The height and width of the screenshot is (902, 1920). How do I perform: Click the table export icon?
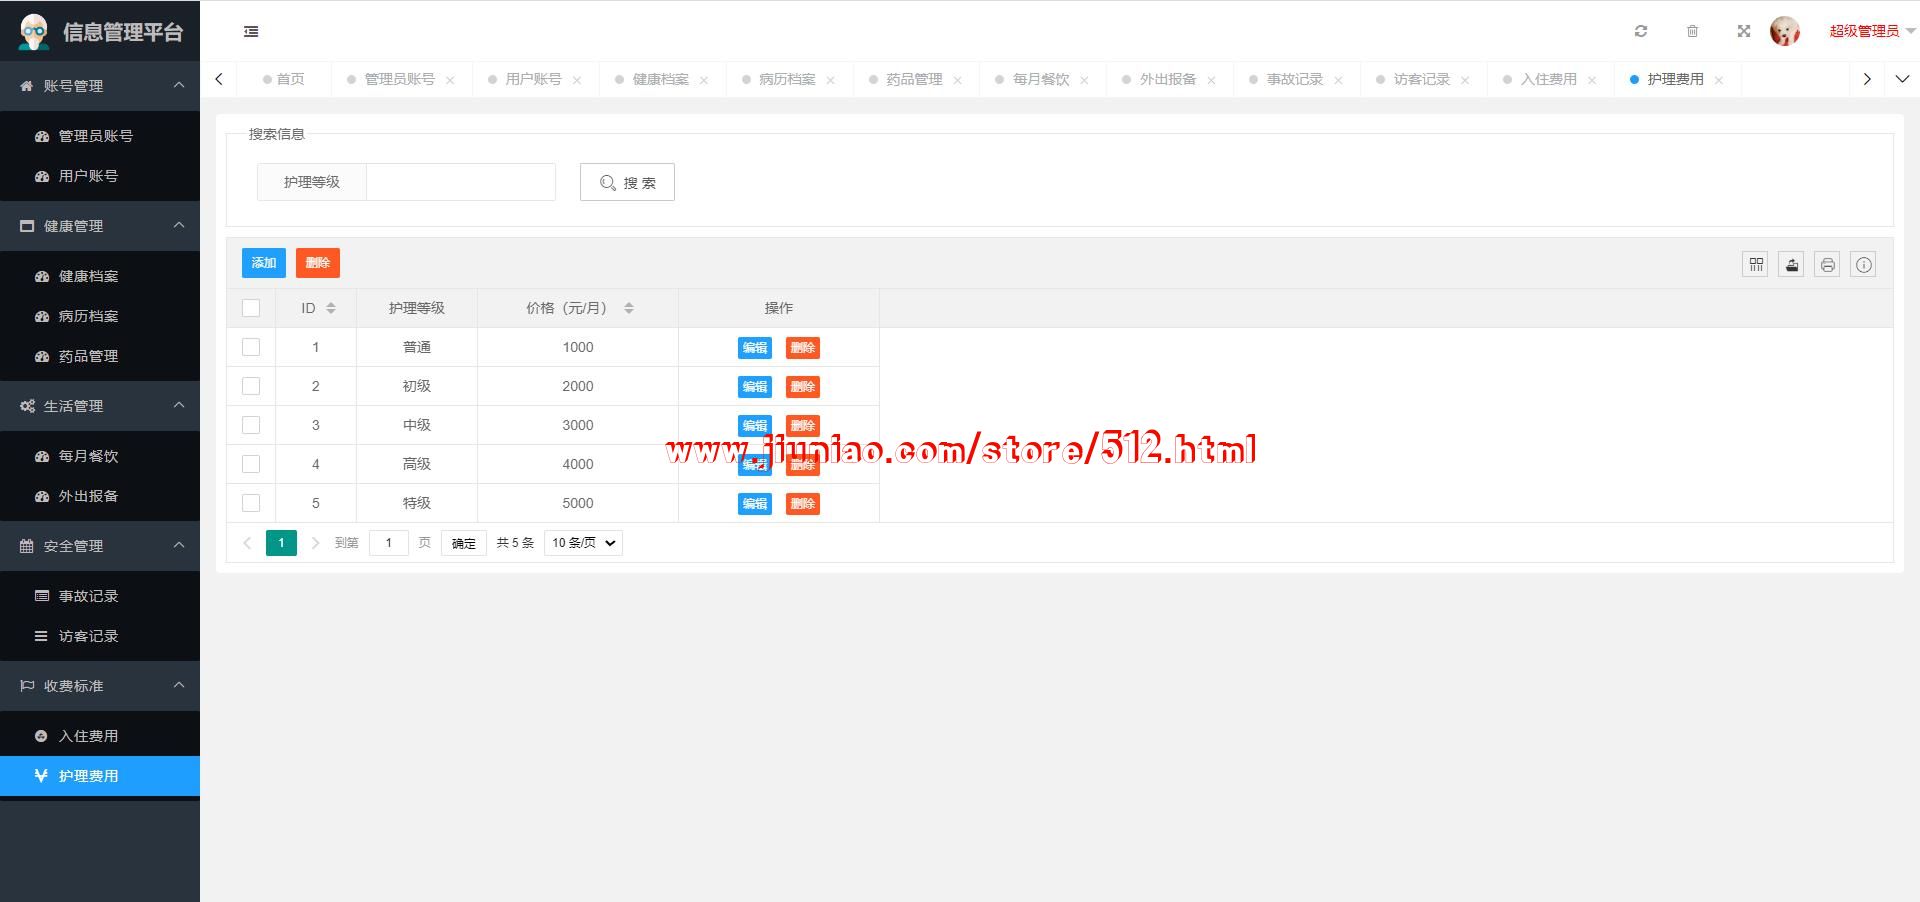click(x=1792, y=264)
